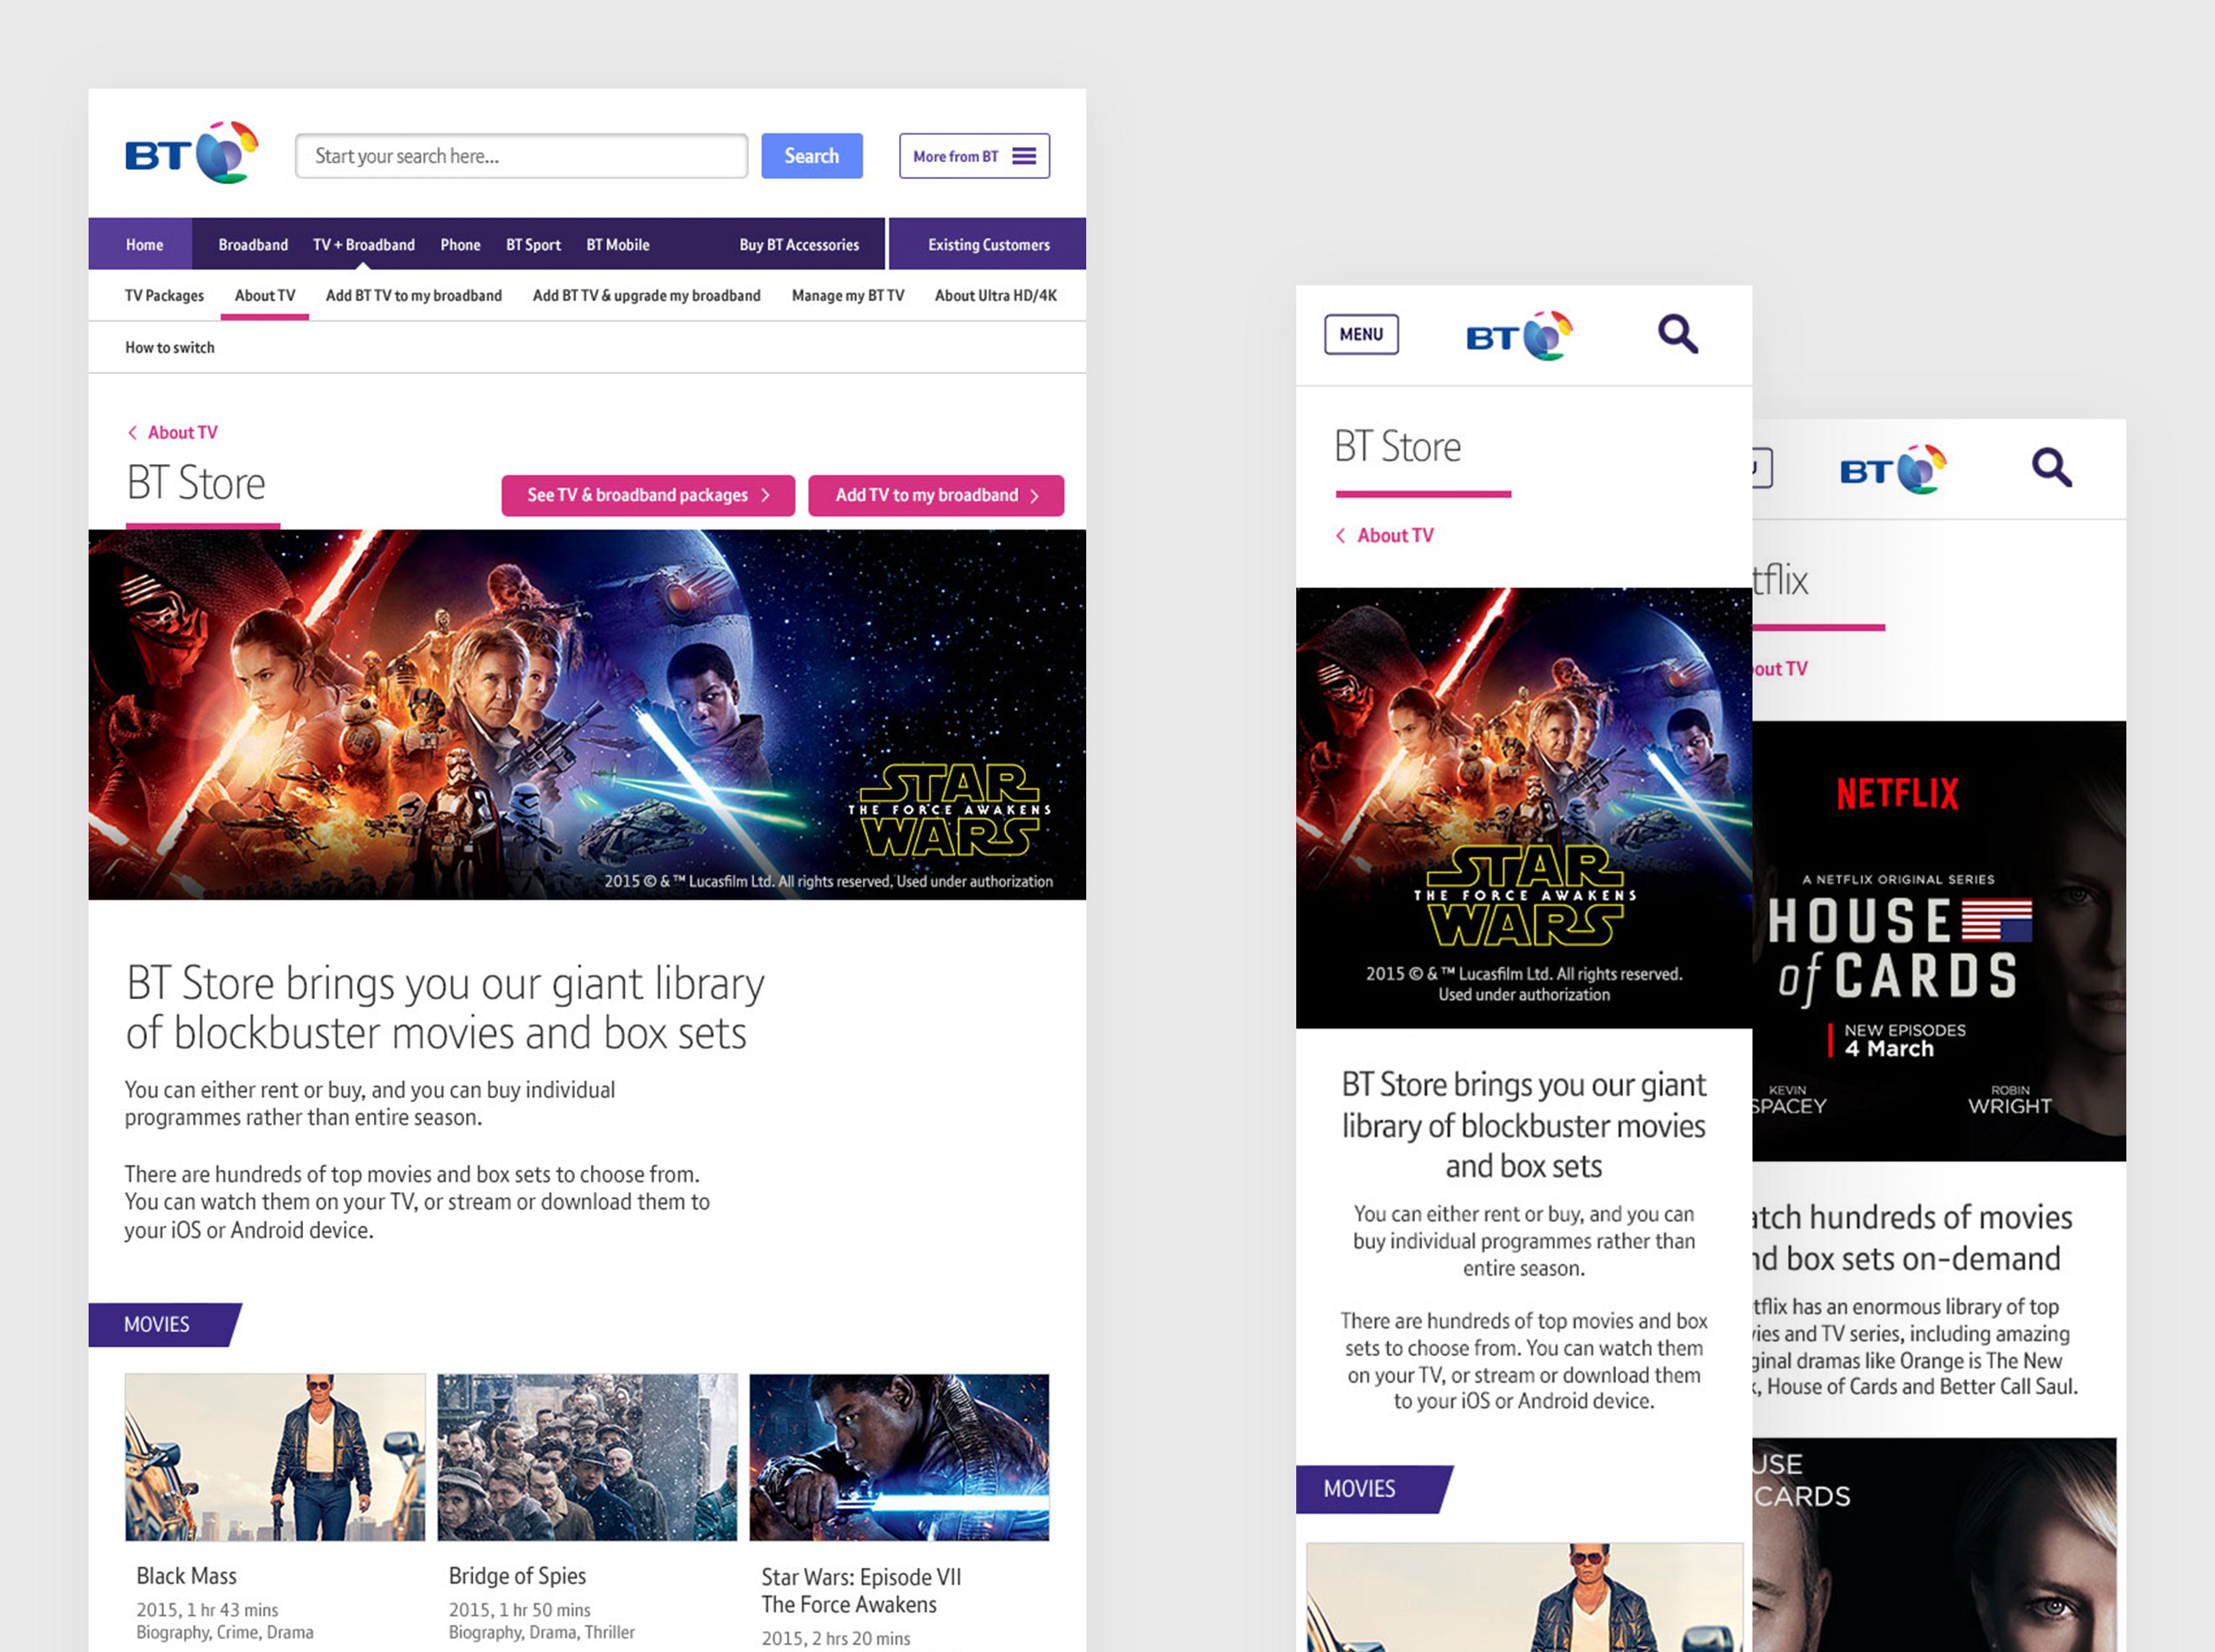This screenshot has width=2215, height=1652.
Task: Tap BT logo on rear Netflix mobile screen
Action: 1893,469
